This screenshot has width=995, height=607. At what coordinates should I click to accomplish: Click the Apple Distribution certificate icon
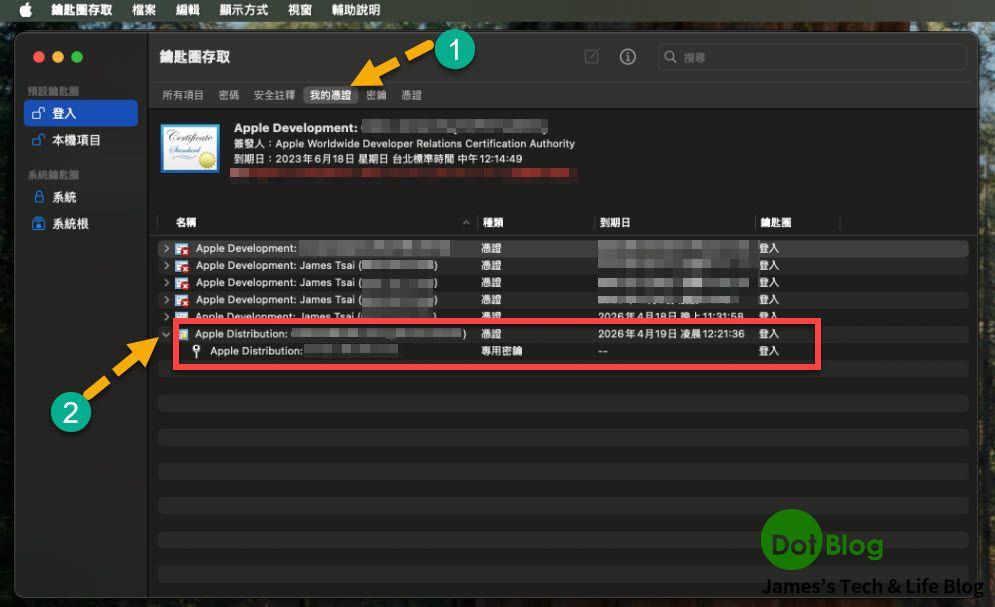(x=182, y=334)
